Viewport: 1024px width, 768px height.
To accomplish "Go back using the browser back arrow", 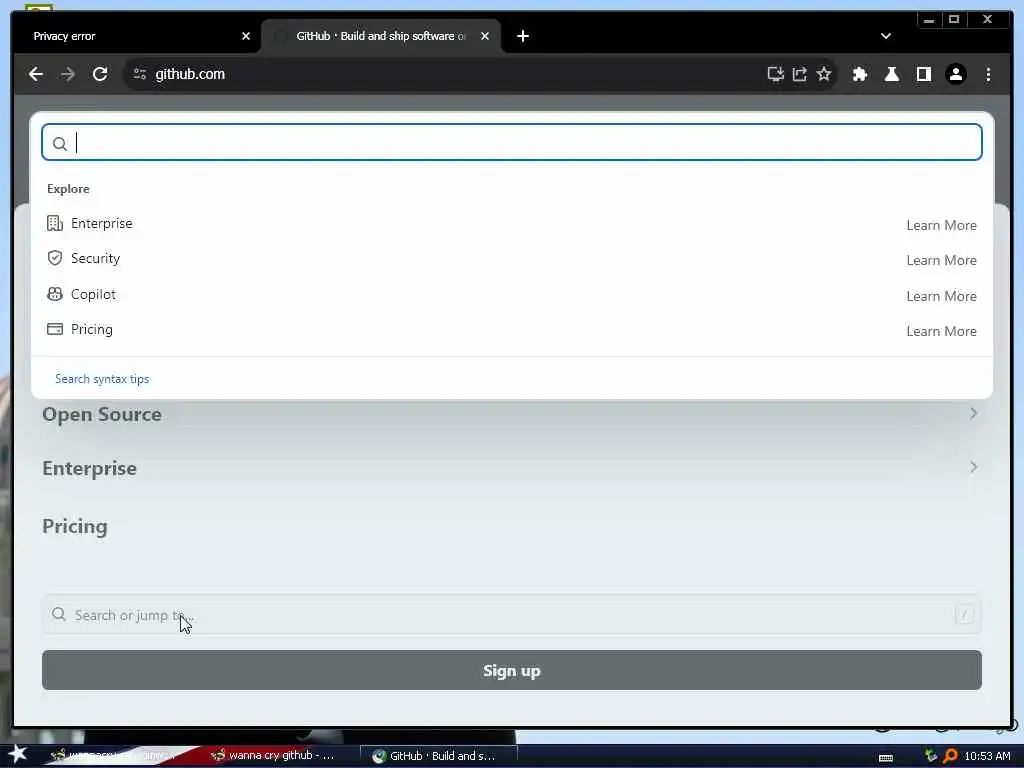I will point(36,74).
